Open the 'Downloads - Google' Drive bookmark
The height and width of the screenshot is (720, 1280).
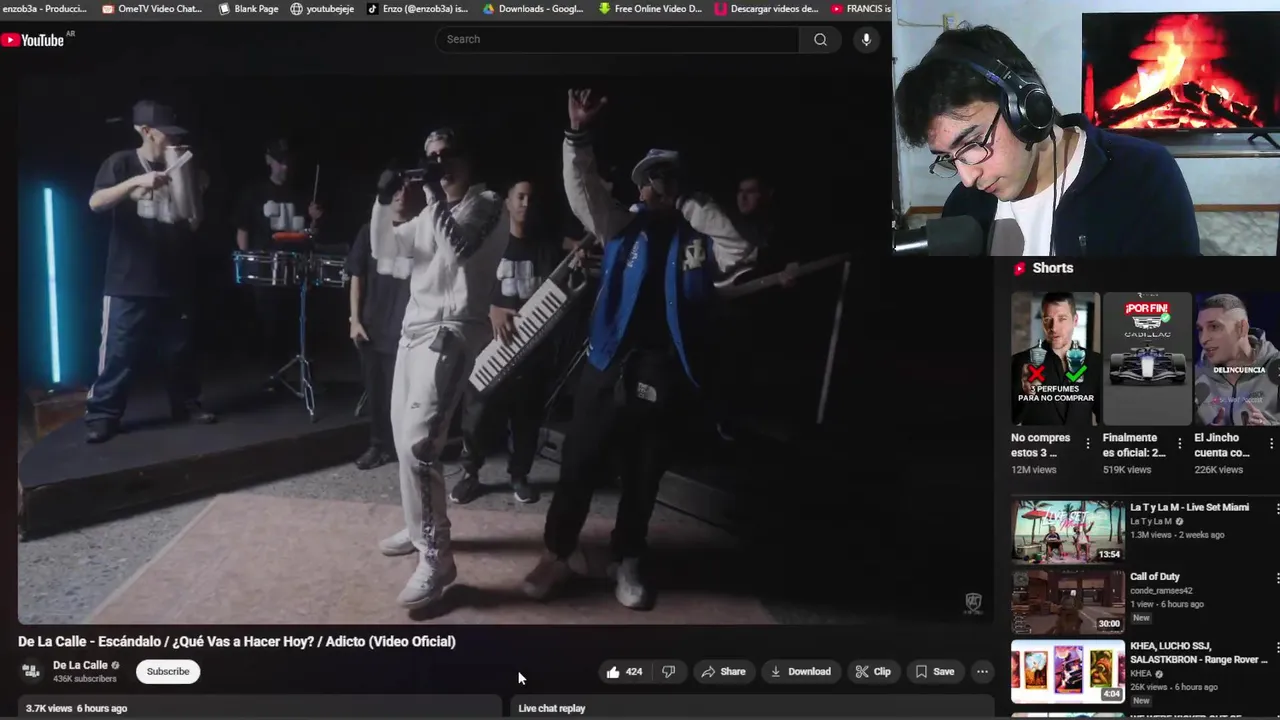click(533, 9)
